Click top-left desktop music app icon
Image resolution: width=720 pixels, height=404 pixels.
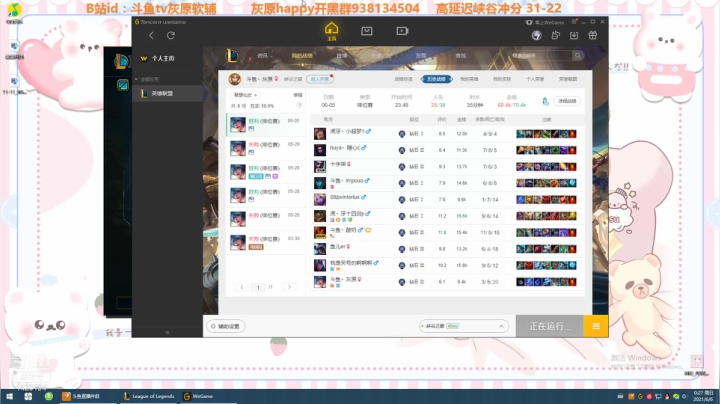14,11
